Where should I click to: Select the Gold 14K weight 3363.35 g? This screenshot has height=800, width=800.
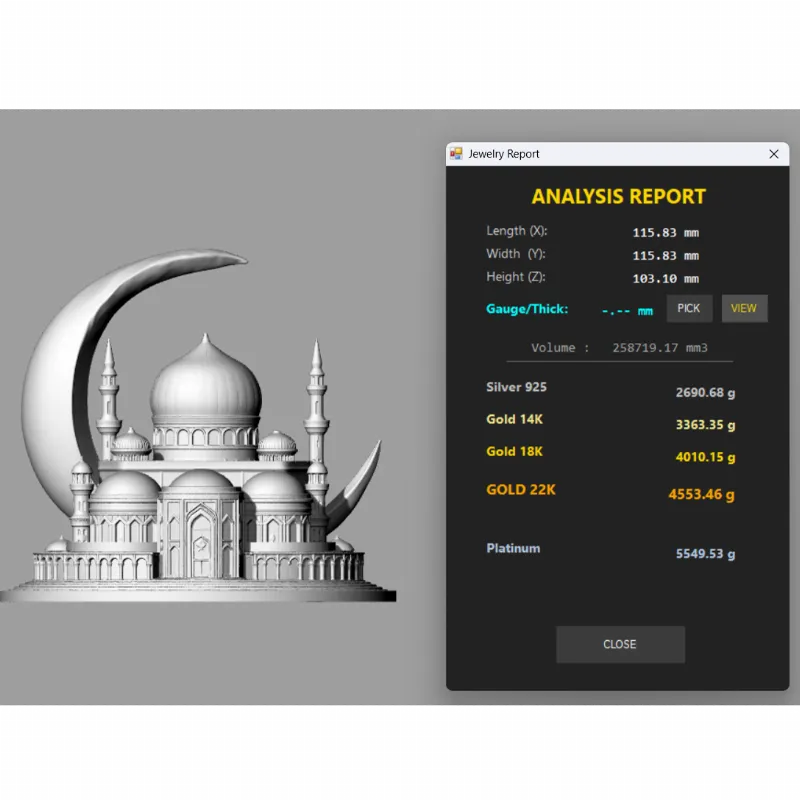(x=705, y=425)
